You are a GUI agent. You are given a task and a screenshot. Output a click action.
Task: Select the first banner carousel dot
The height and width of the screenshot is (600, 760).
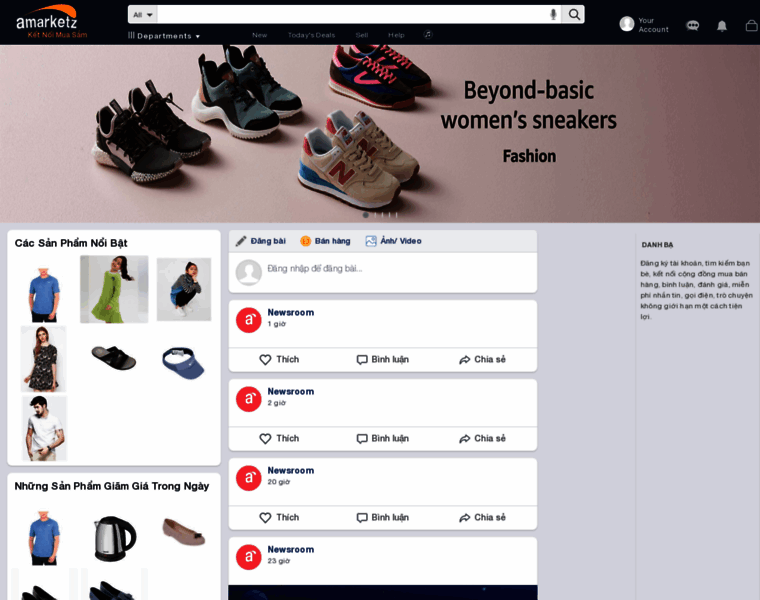(365, 215)
